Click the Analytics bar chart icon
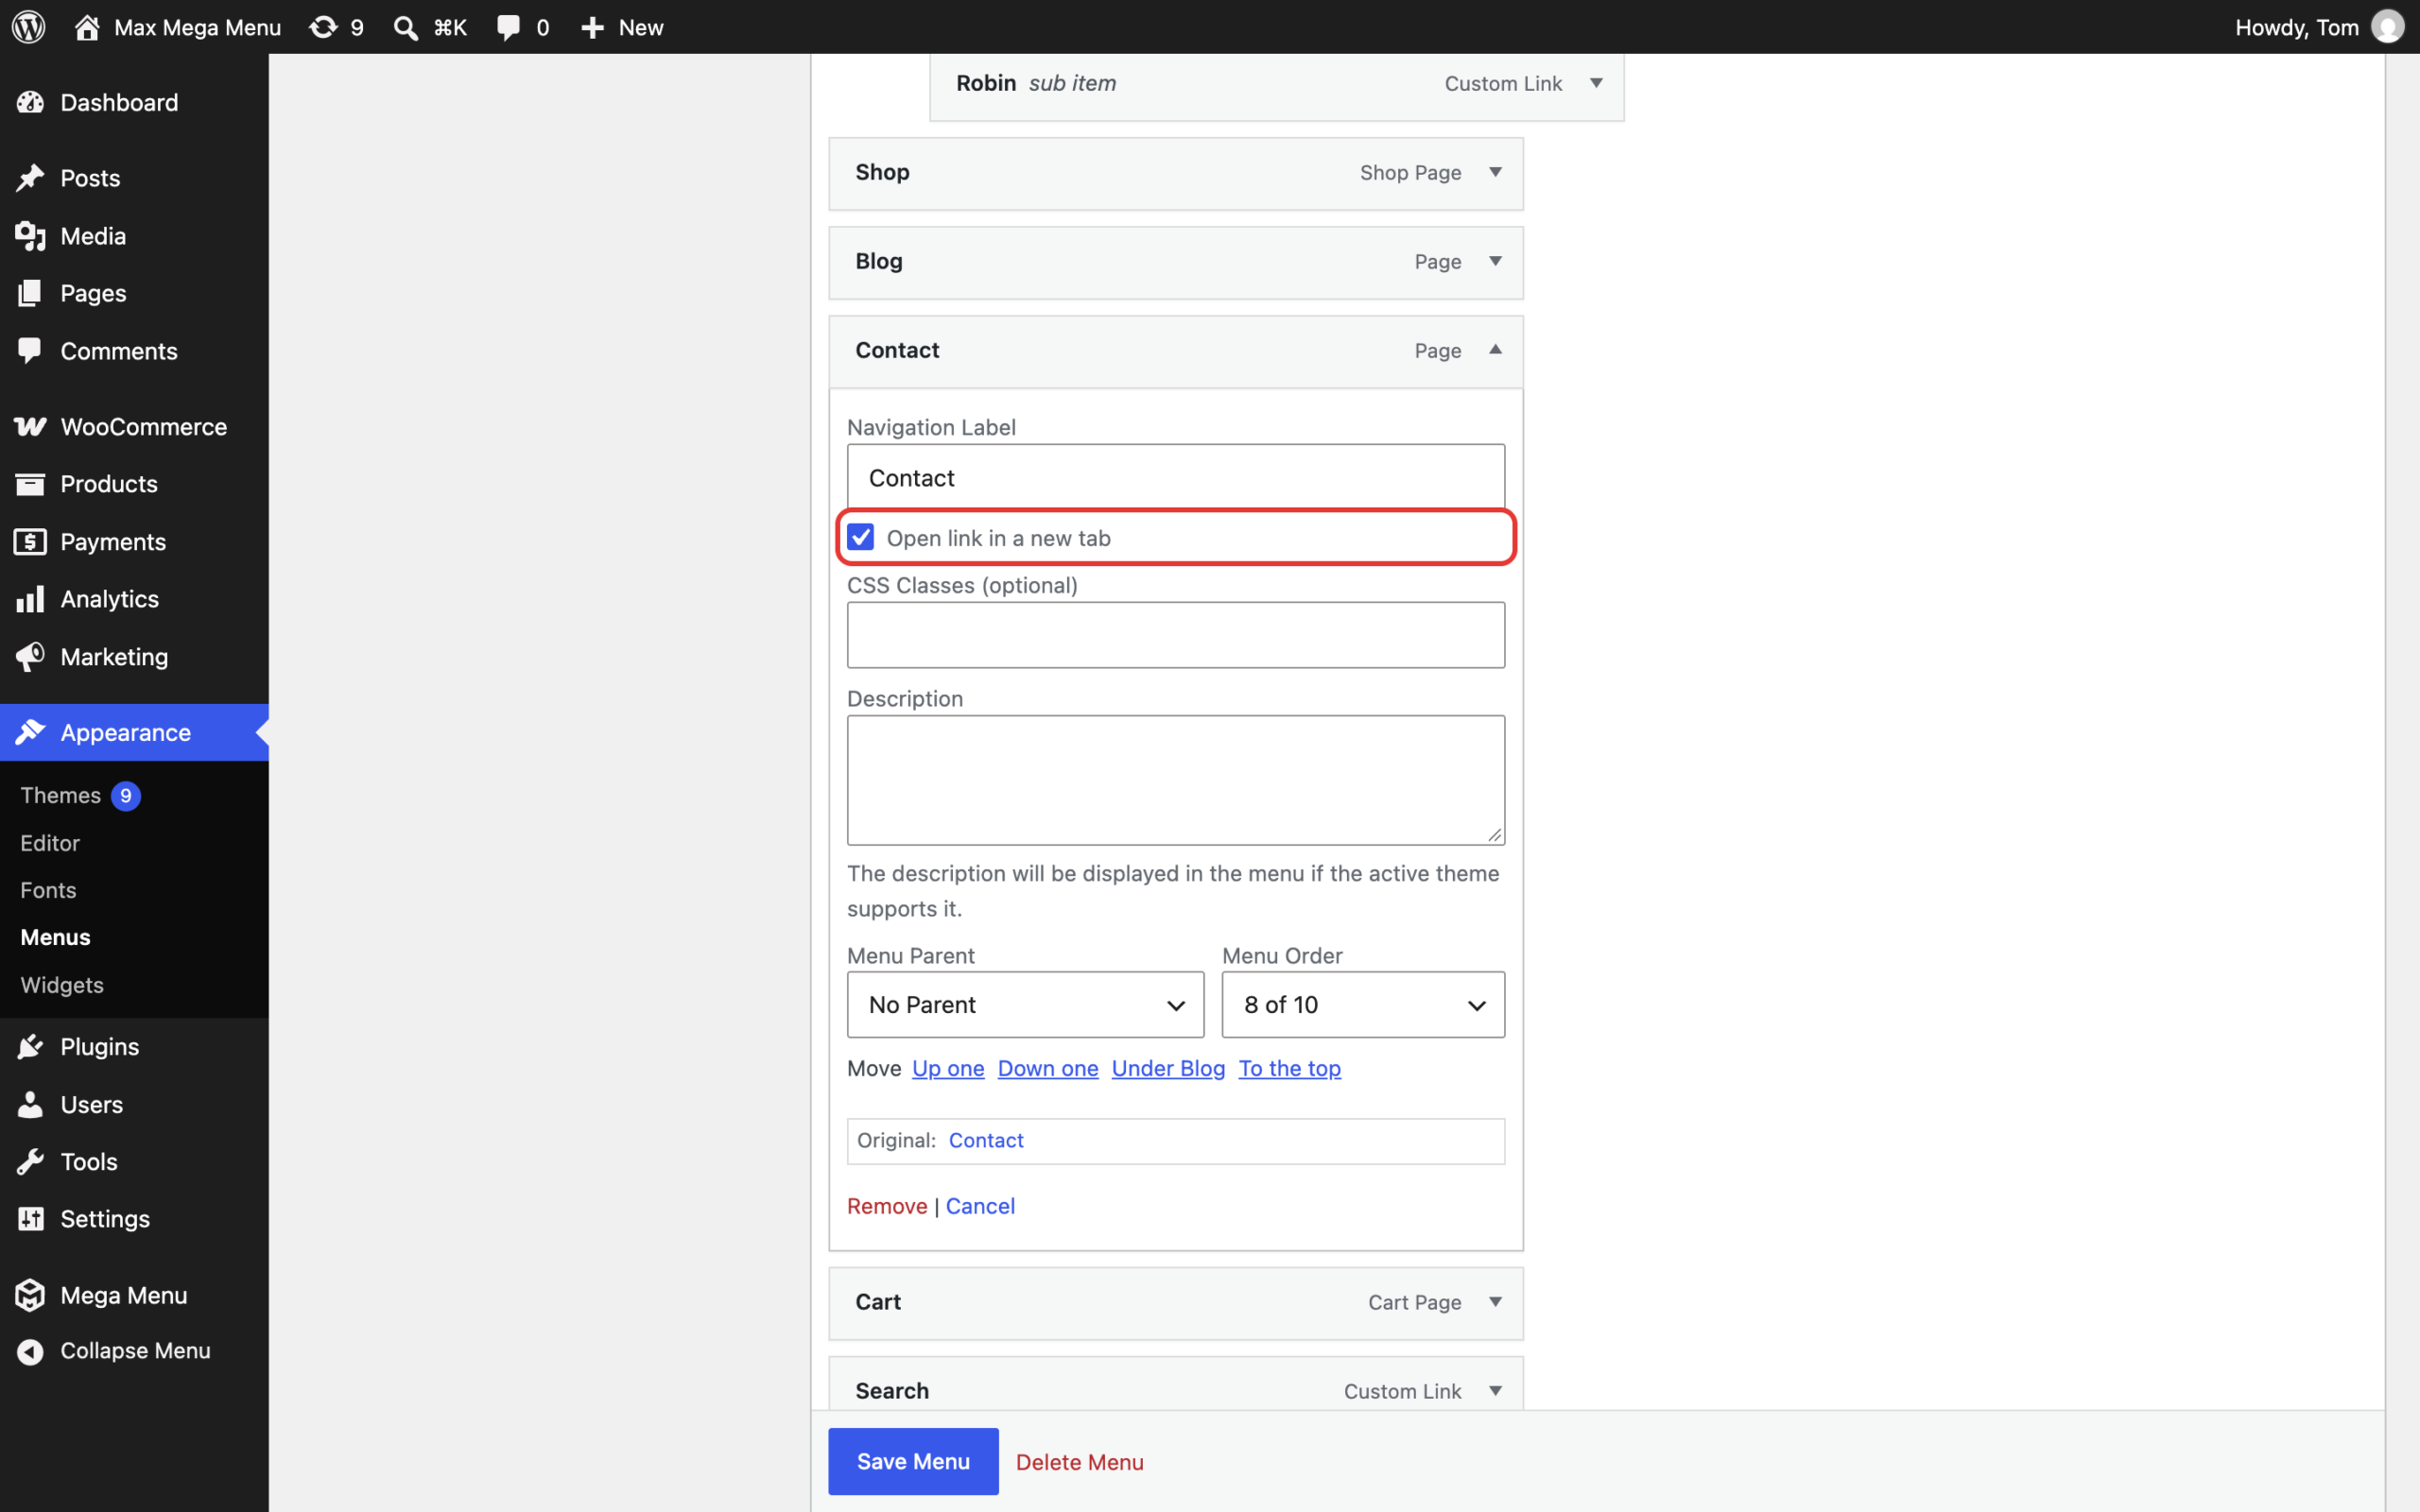This screenshot has width=2420, height=1512. [30, 599]
